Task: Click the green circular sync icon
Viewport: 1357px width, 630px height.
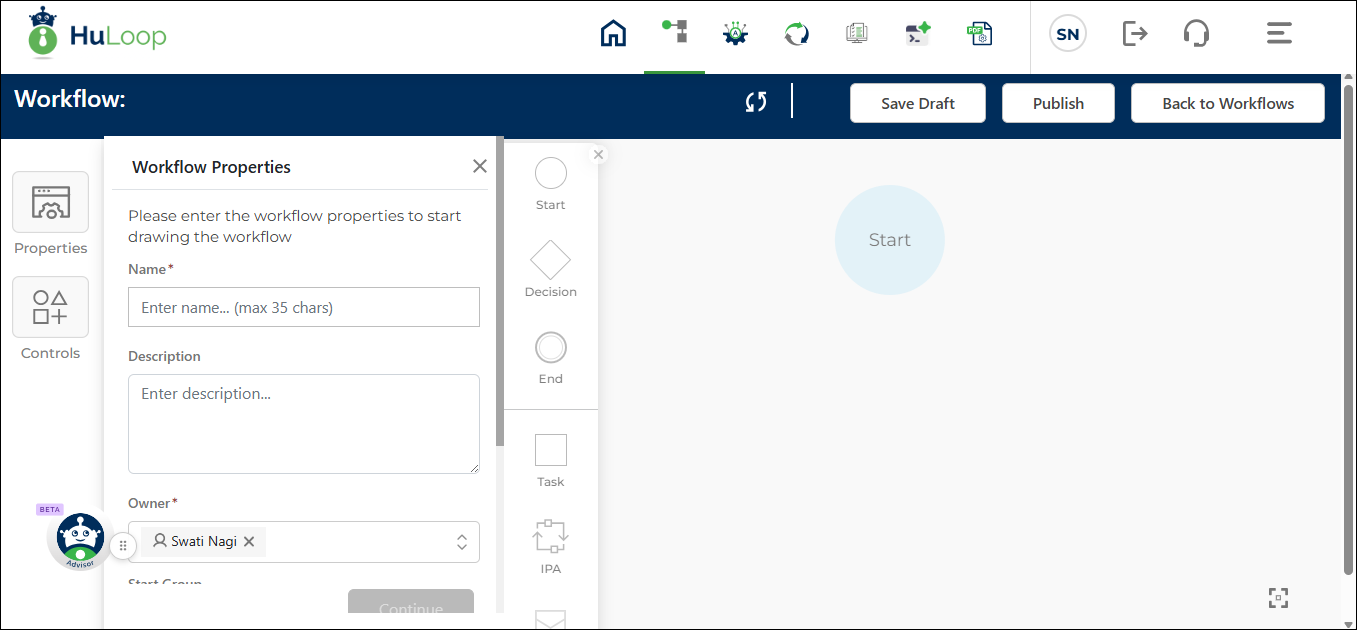Action: [796, 34]
